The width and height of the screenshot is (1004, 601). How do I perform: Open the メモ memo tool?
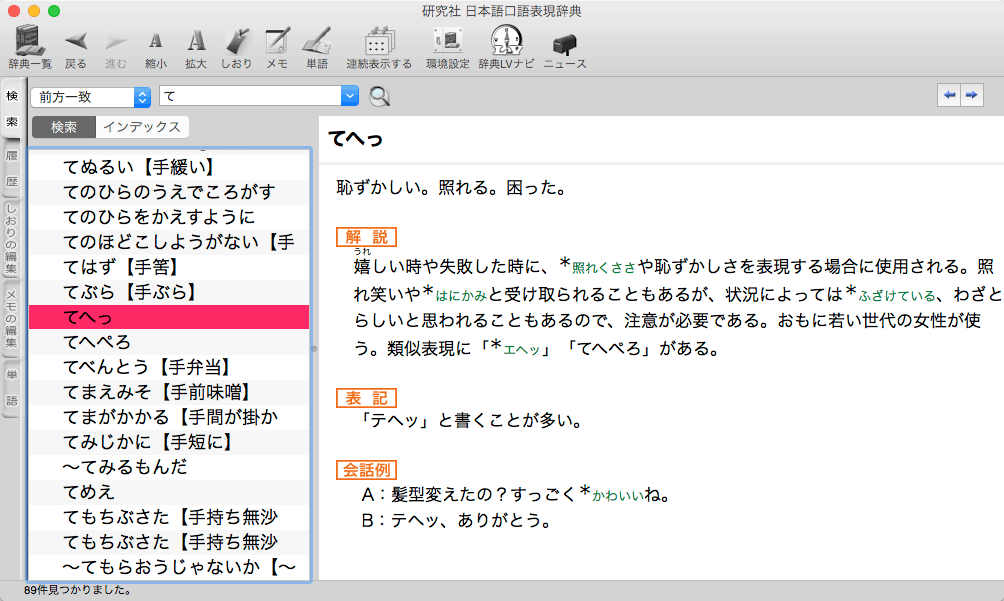tap(277, 41)
